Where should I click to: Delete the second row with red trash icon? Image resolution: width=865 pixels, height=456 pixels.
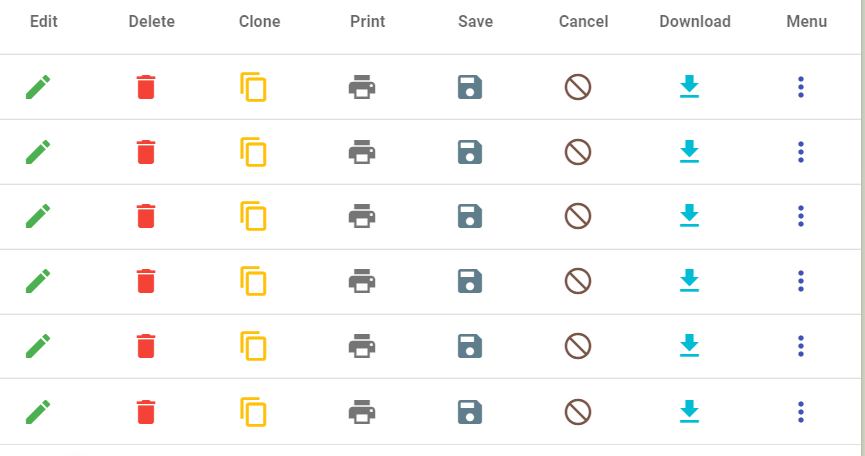(x=146, y=152)
